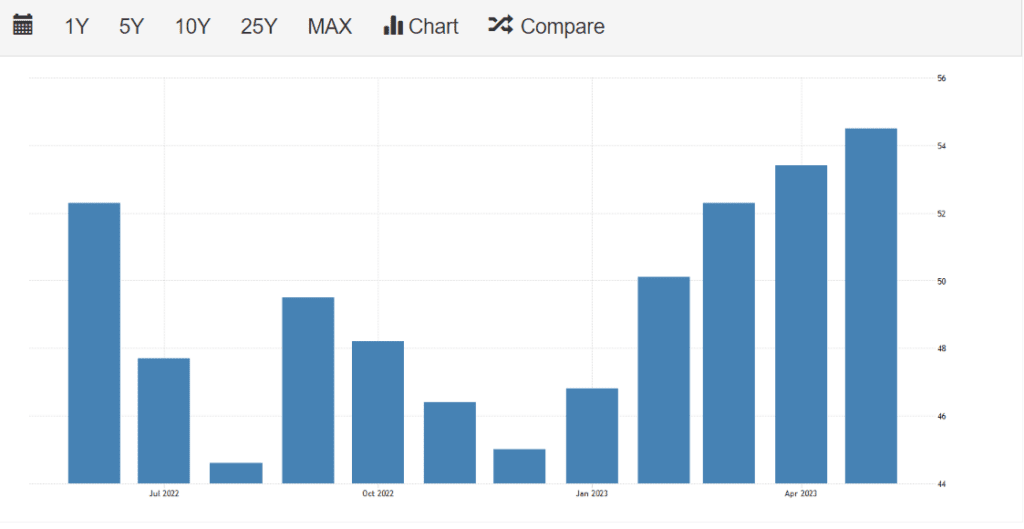Click the Oct 2022 bar
The image size is (1024, 529).
pos(378,412)
